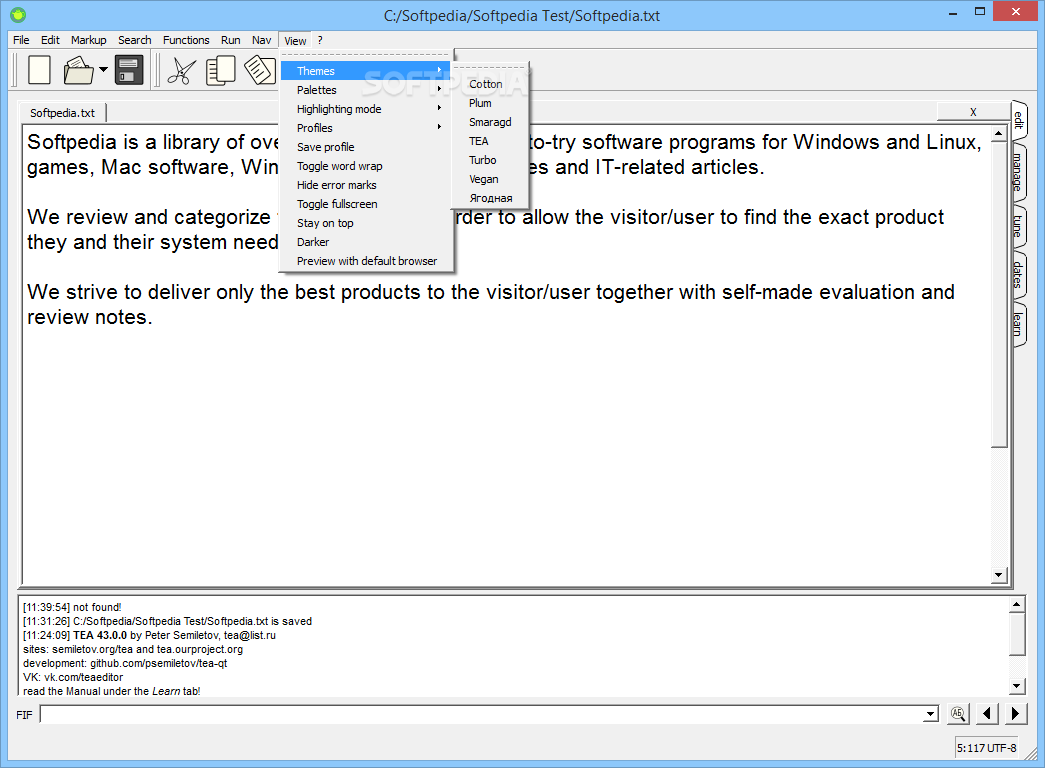The height and width of the screenshot is (768, 1045).
Task: Toggle word wrap in View menu
Action: (365, 166)
